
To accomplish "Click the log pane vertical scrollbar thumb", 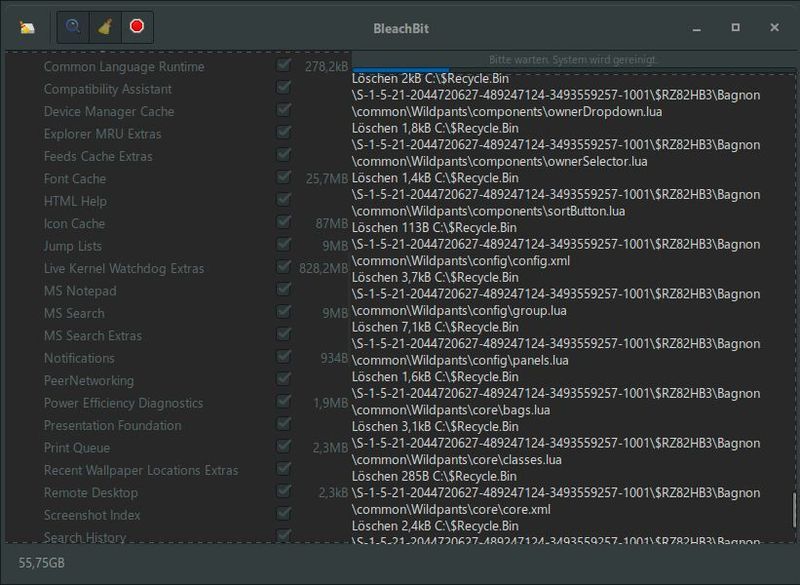I will [x=794, y=510].
